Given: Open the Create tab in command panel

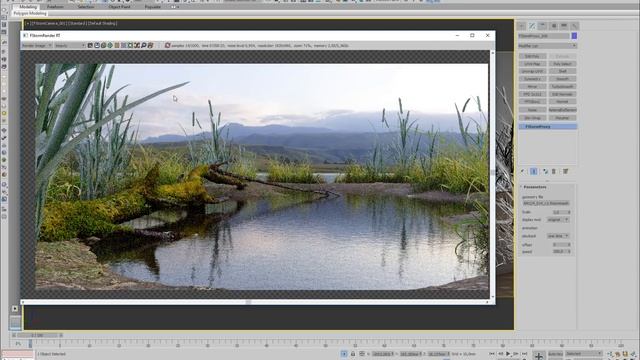Looking at the screenshot, I should [x=522, y=26].
